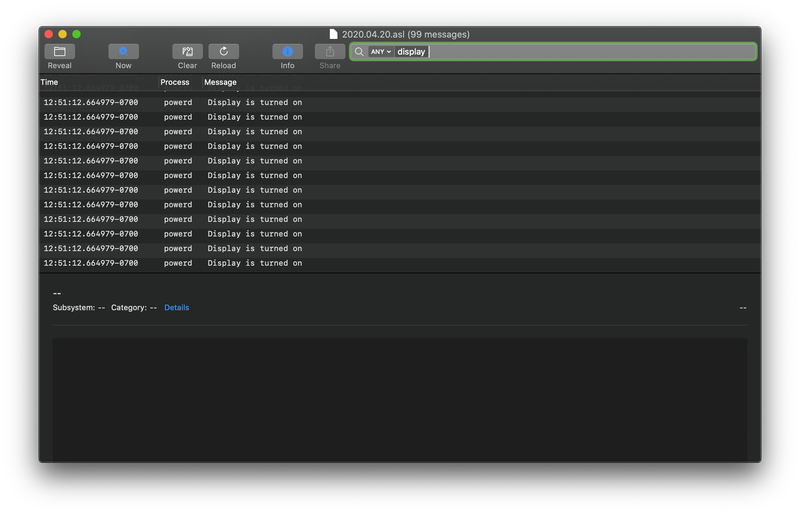The width and height of the screenshot is (800, 514).
Task: Open the Info inspector icon
Action: click(287, 52)
